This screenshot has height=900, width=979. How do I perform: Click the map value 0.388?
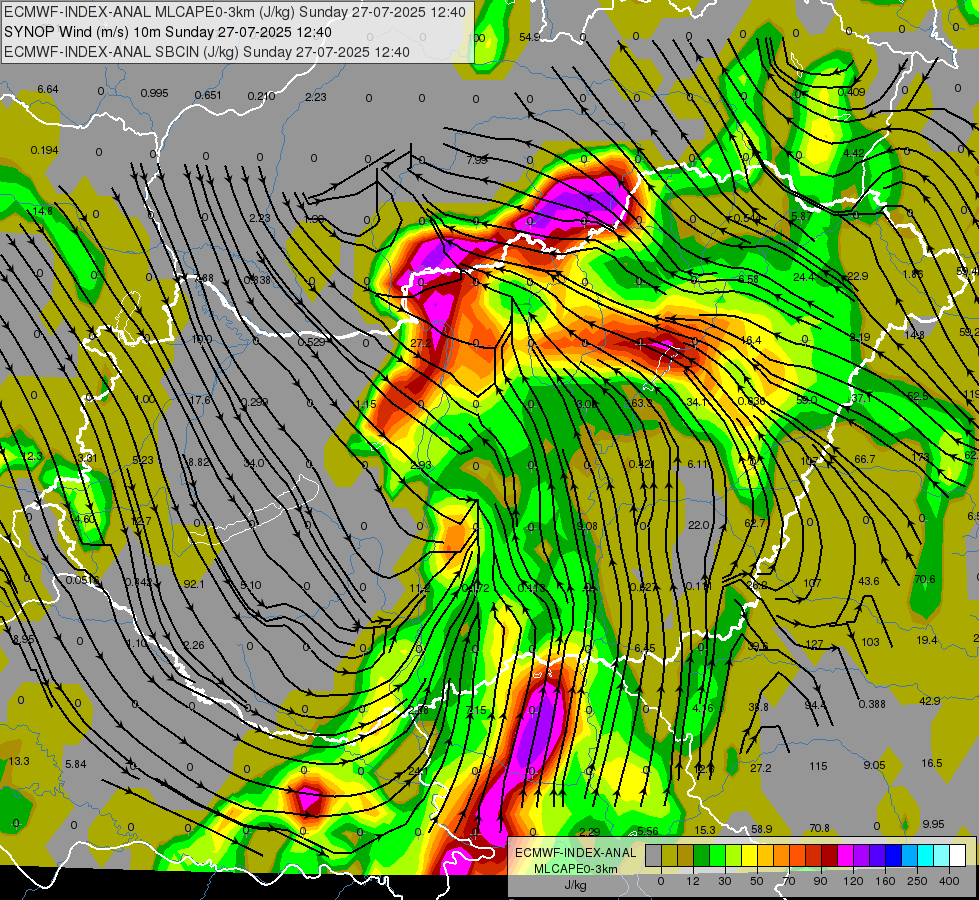point(872,704)
